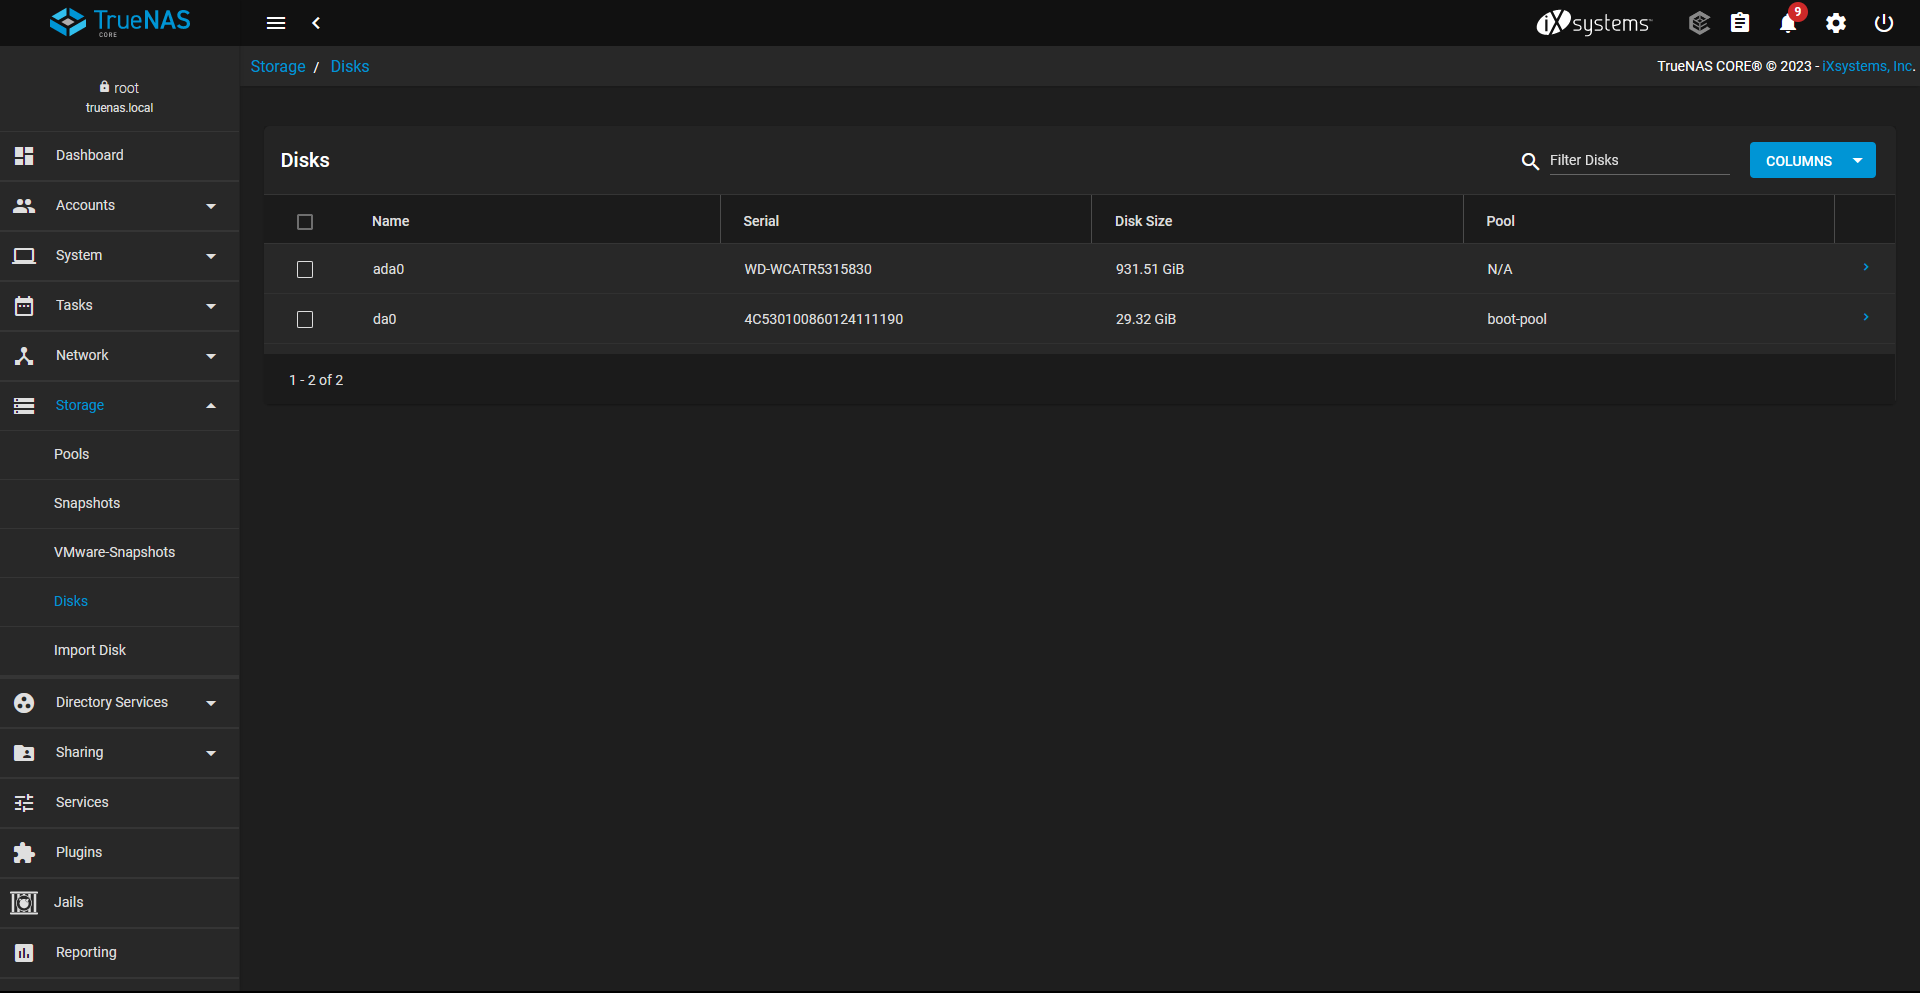Sort by Pool column header
The image size is (1920, 993).
pyautogui.click(x=1501, y=221)
